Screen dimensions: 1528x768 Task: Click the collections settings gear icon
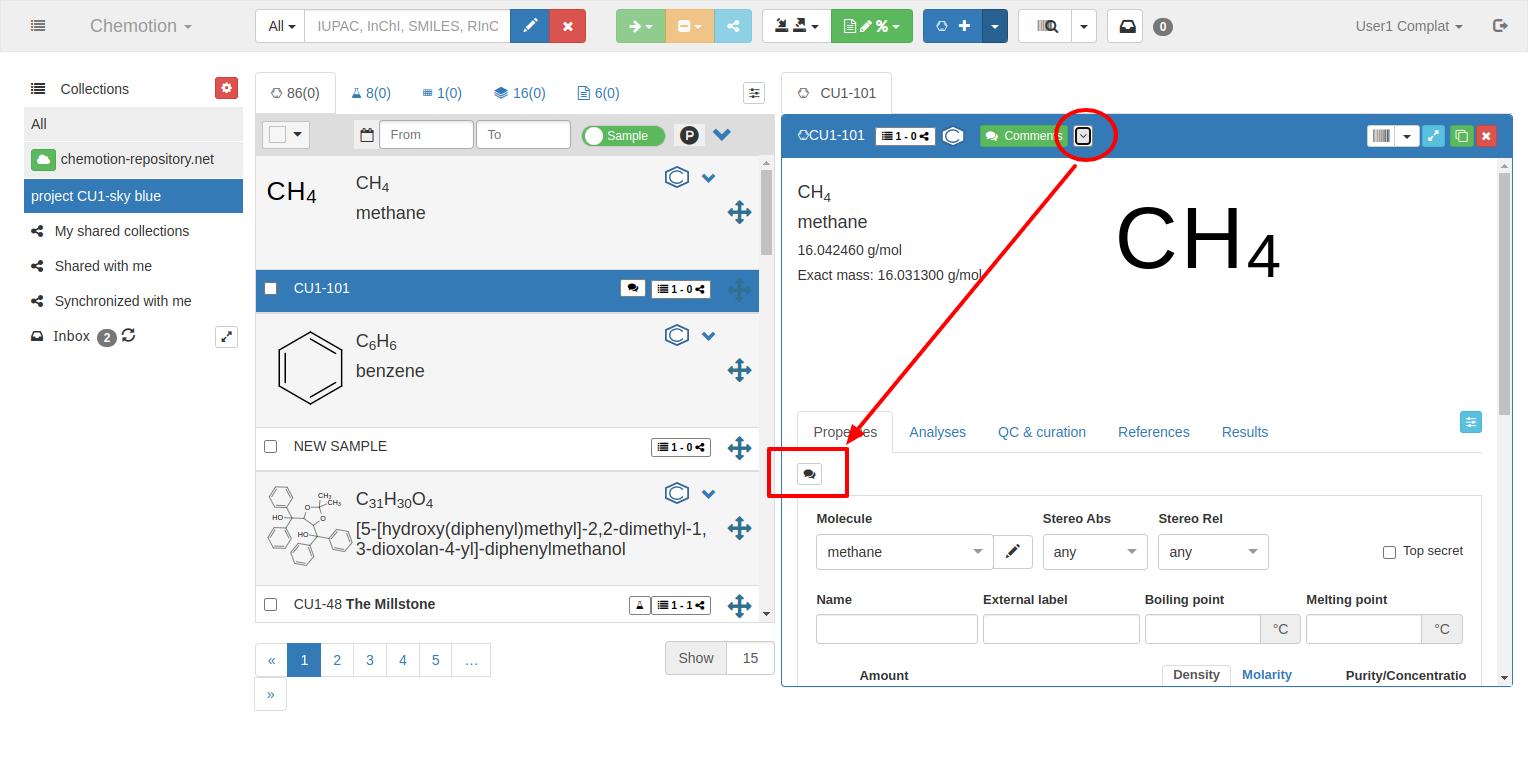pos(227,88)
